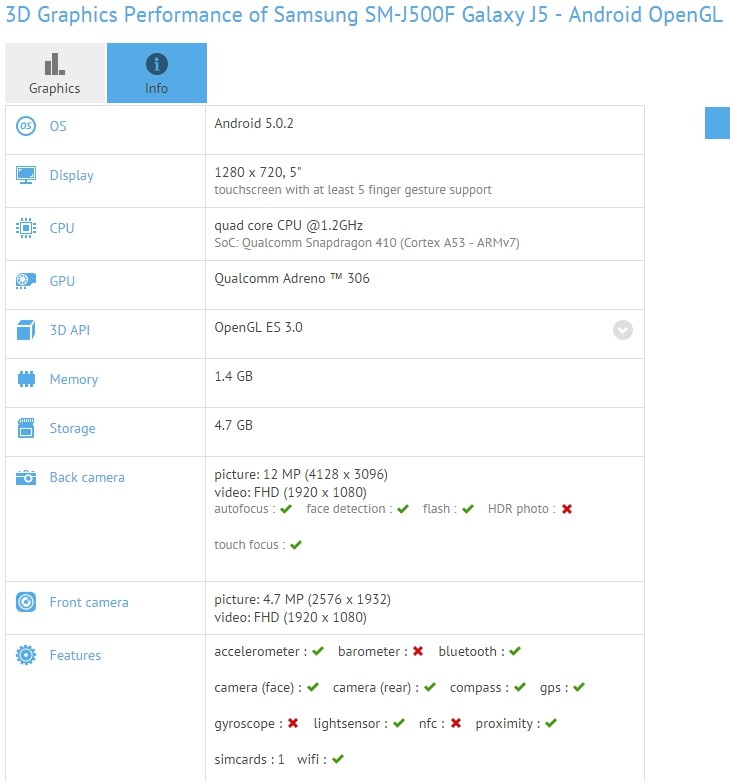Click the barometer red cross
The image size is (730, 781).
click(x=418, y=651)
